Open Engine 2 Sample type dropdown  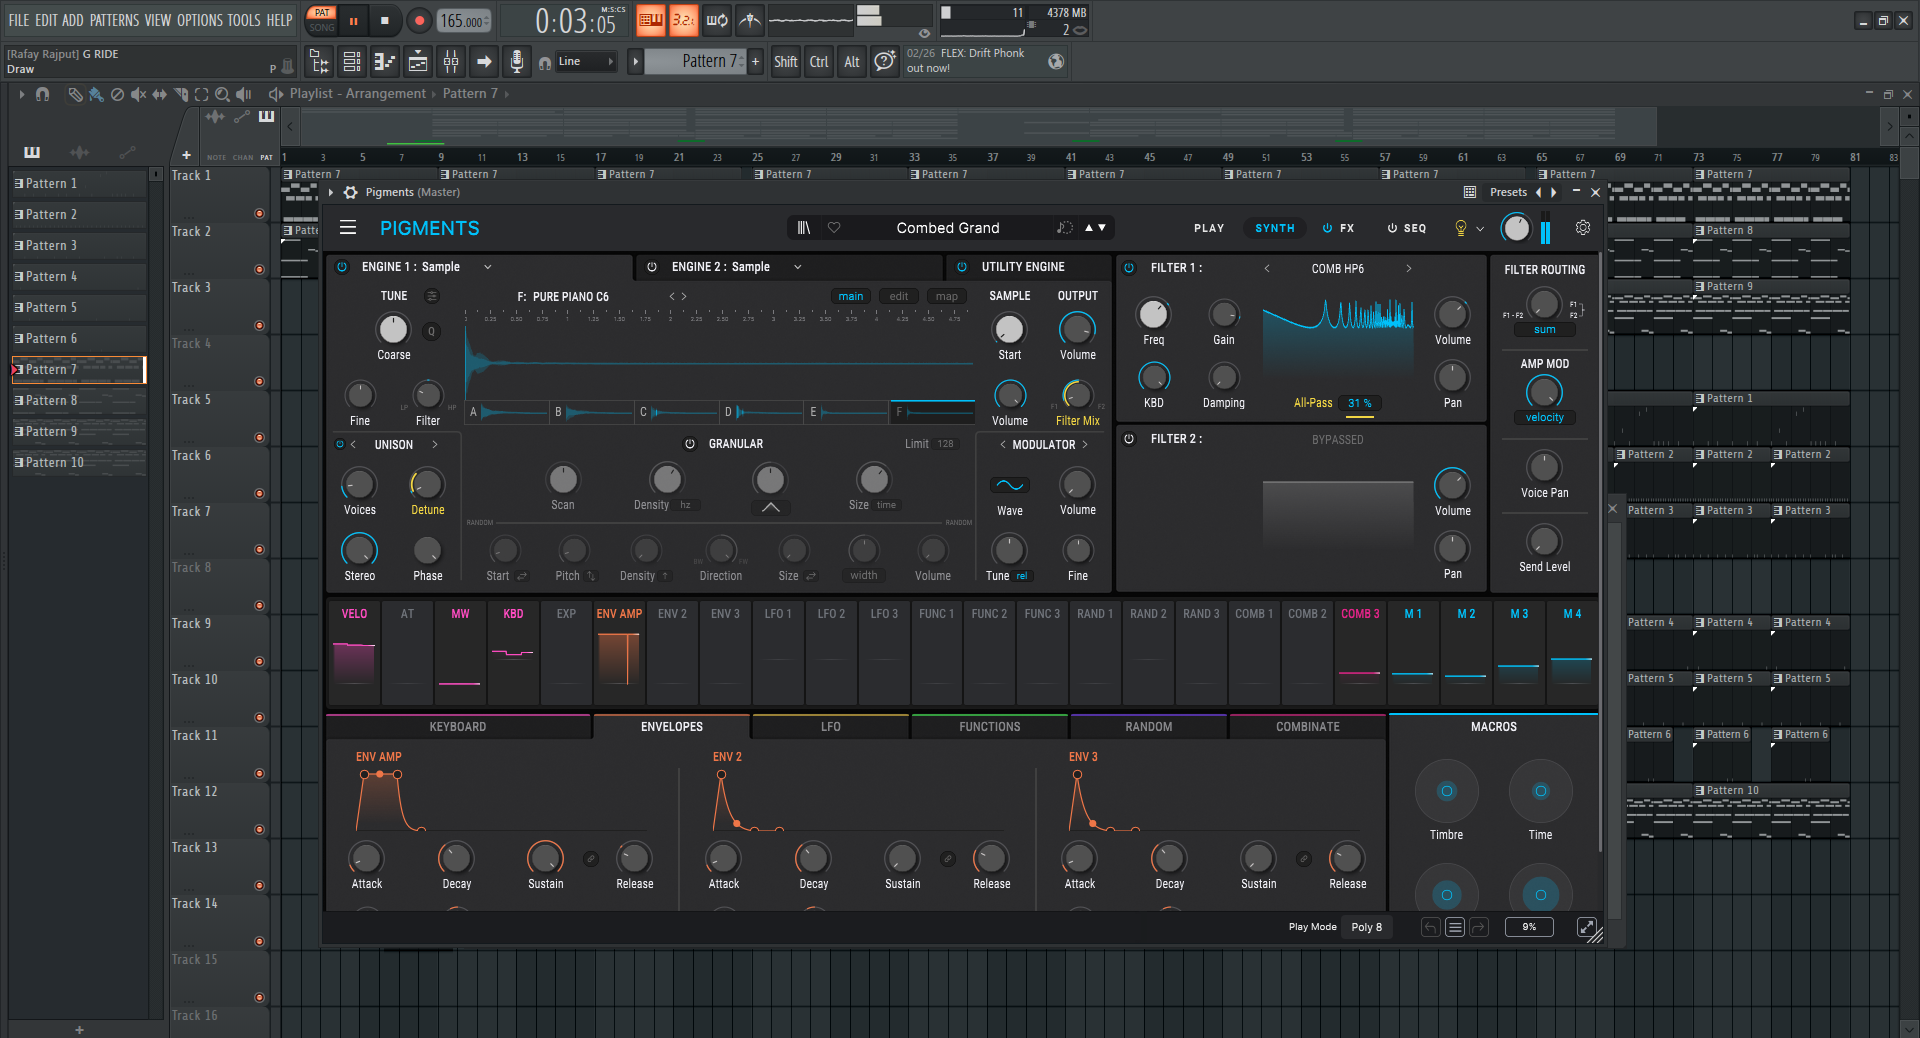798,267
